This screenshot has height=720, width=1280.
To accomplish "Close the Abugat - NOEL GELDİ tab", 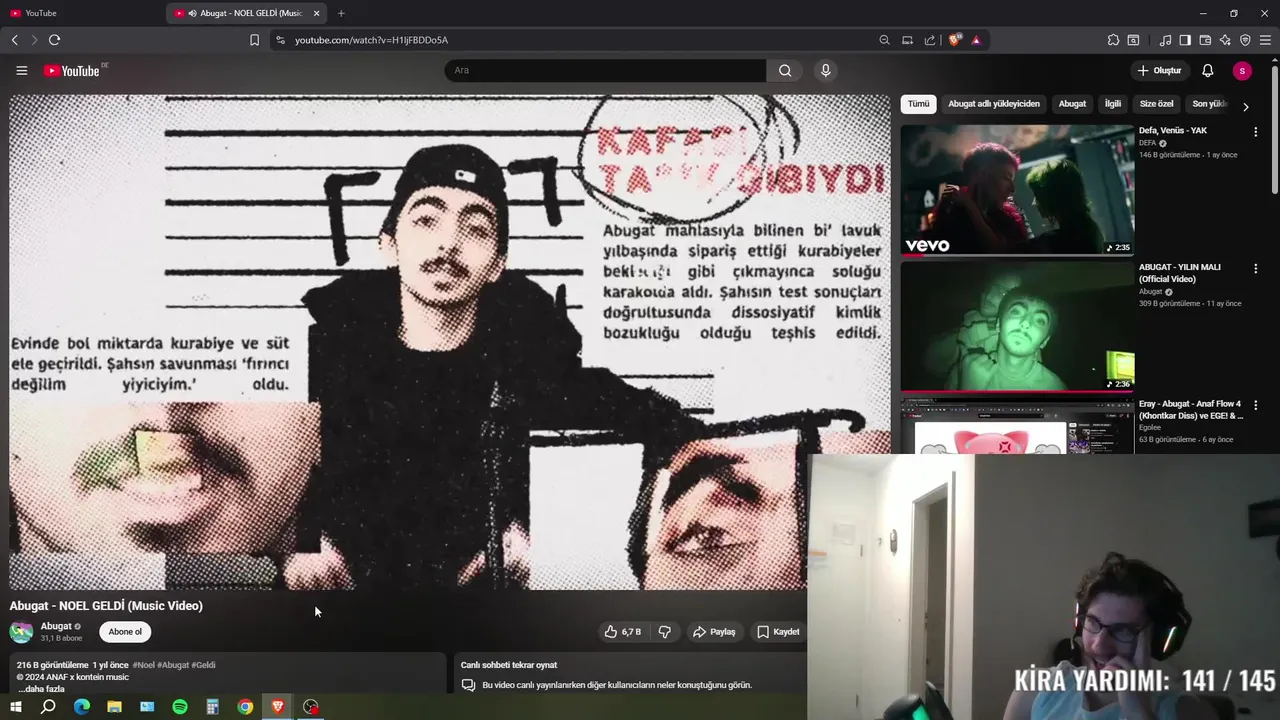I will [x=317, y=13].
